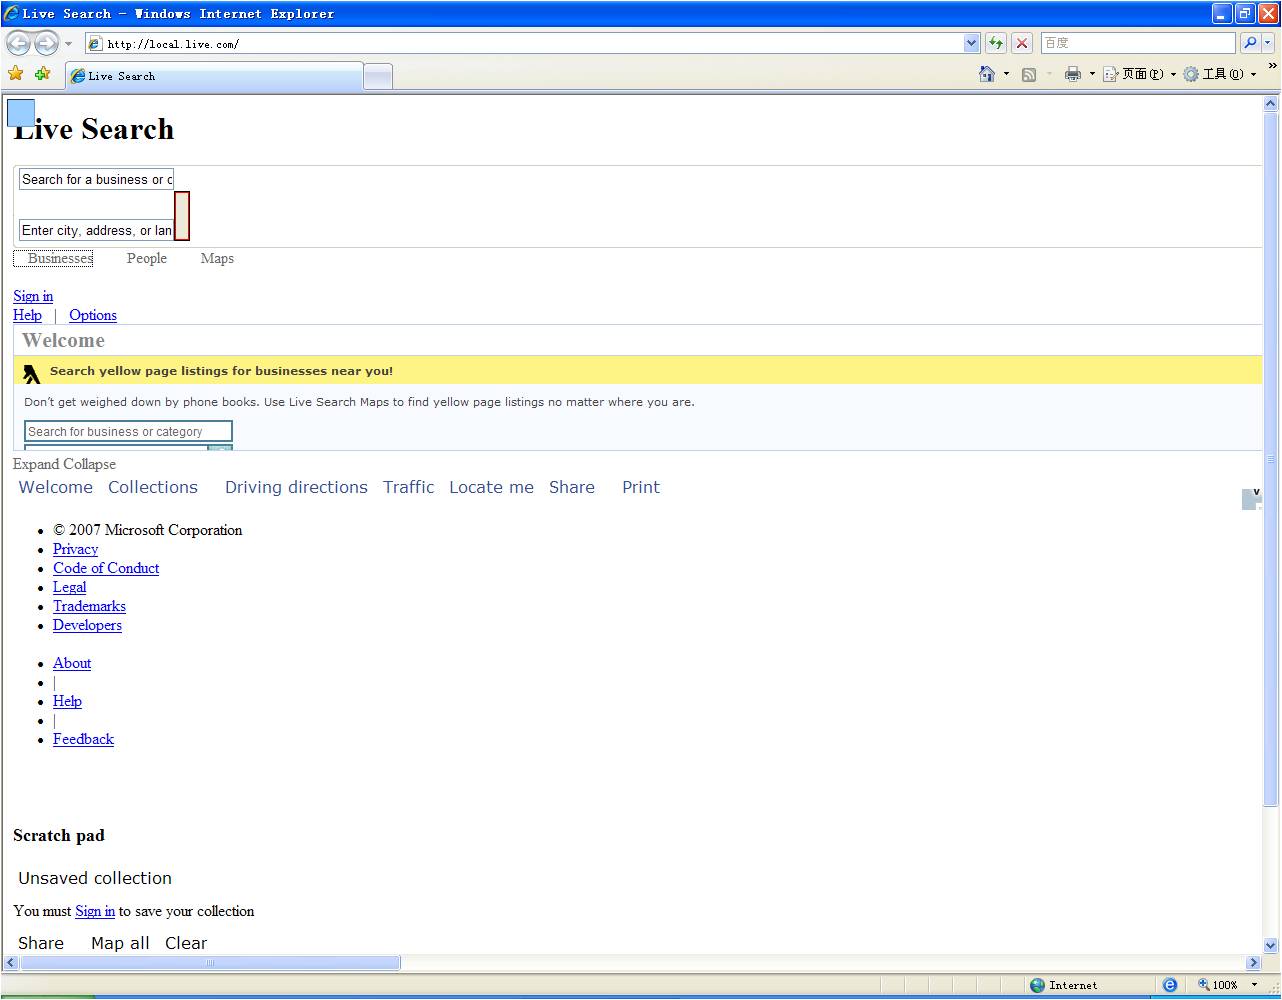The width and height of the screenshot is (1282, 1000).
Task: Click the browser Back arrow button
Action: coord(19,43)
